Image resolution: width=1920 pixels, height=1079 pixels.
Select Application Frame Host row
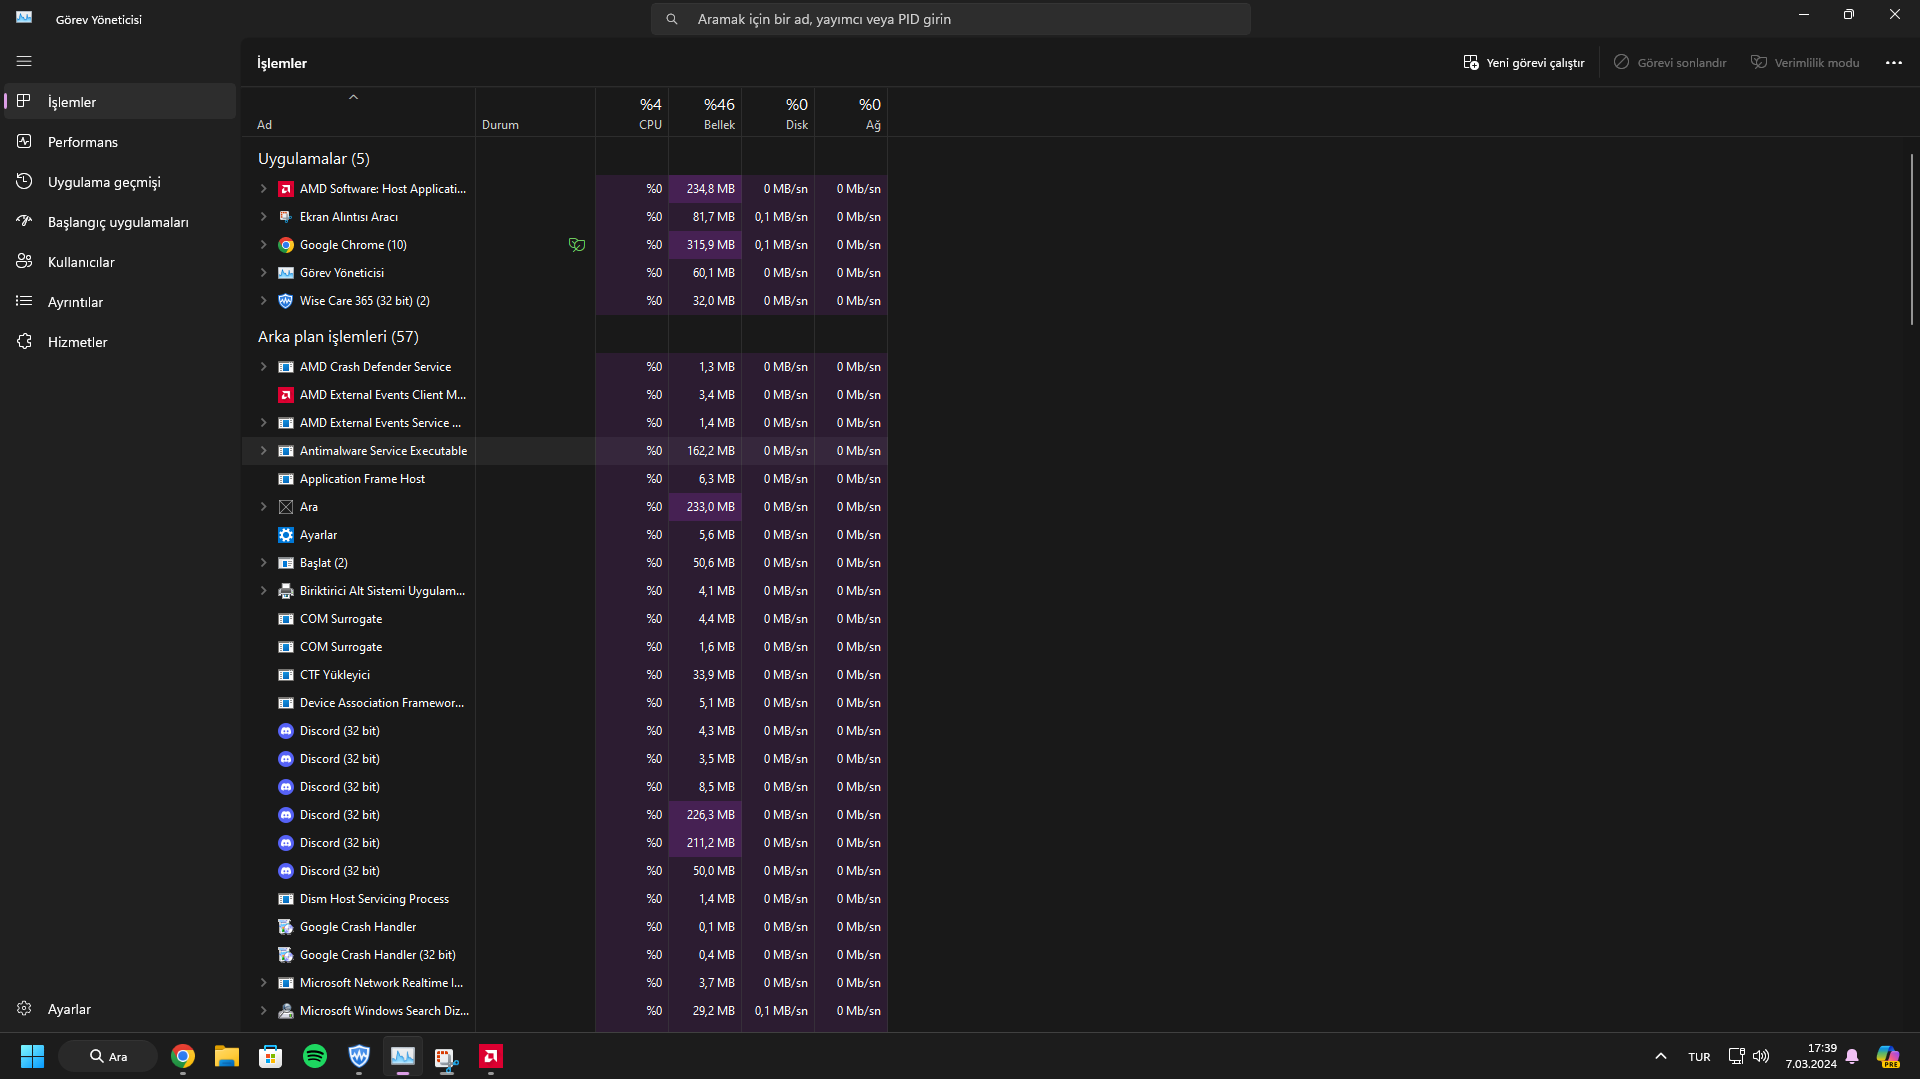(564, 479)
